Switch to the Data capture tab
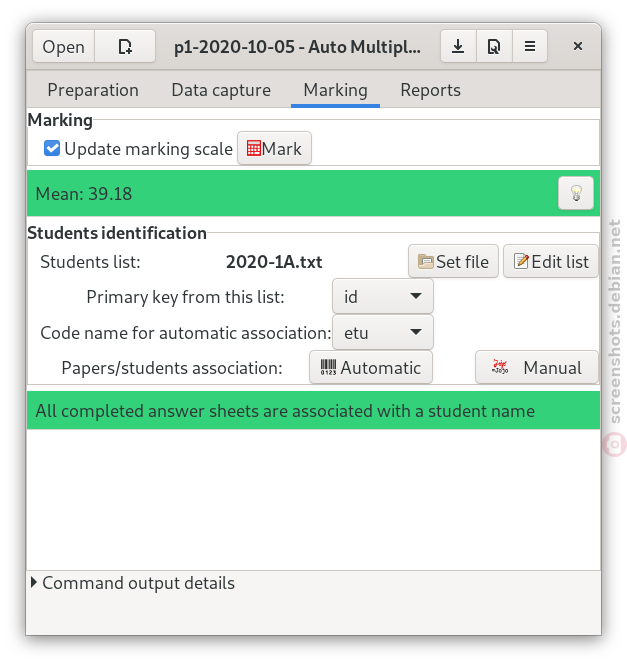 [221, 90]
